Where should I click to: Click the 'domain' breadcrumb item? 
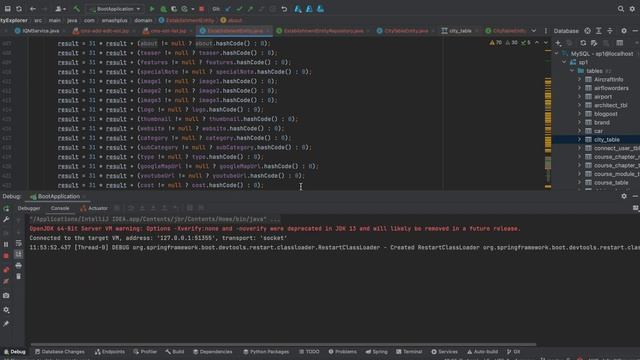(x=143, y=20)
